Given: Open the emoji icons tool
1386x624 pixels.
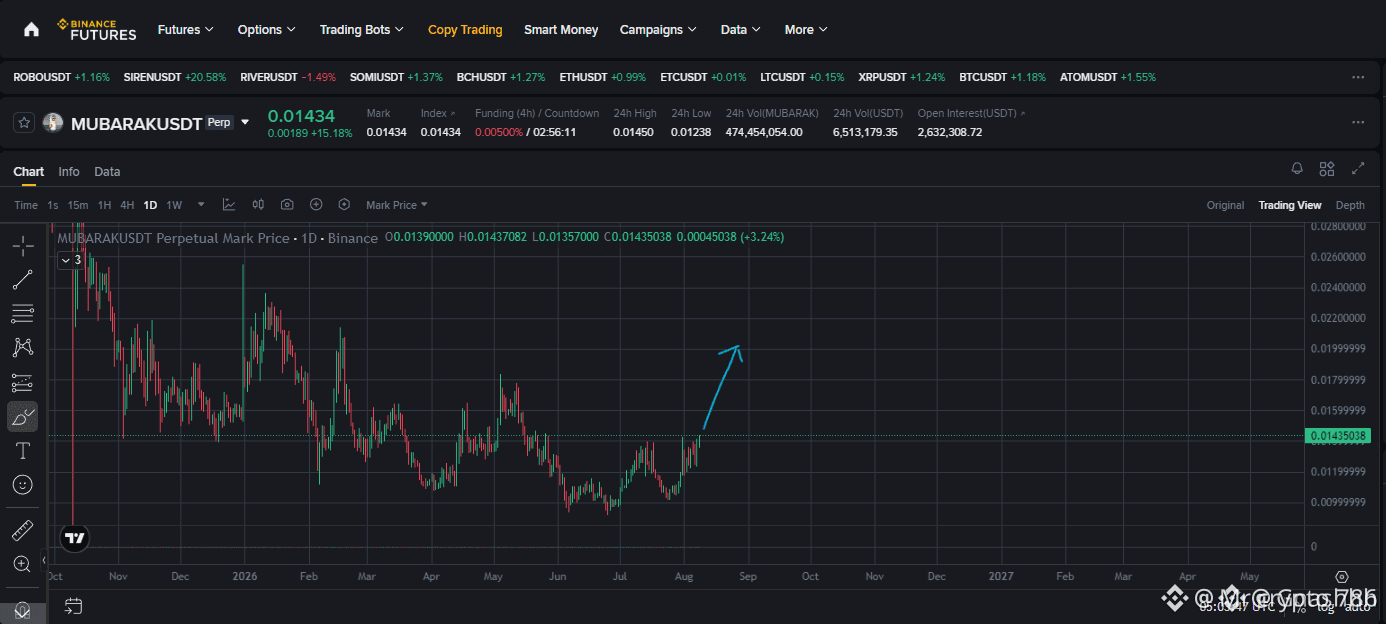Looking at the screenshot, I should pos(22,485).
